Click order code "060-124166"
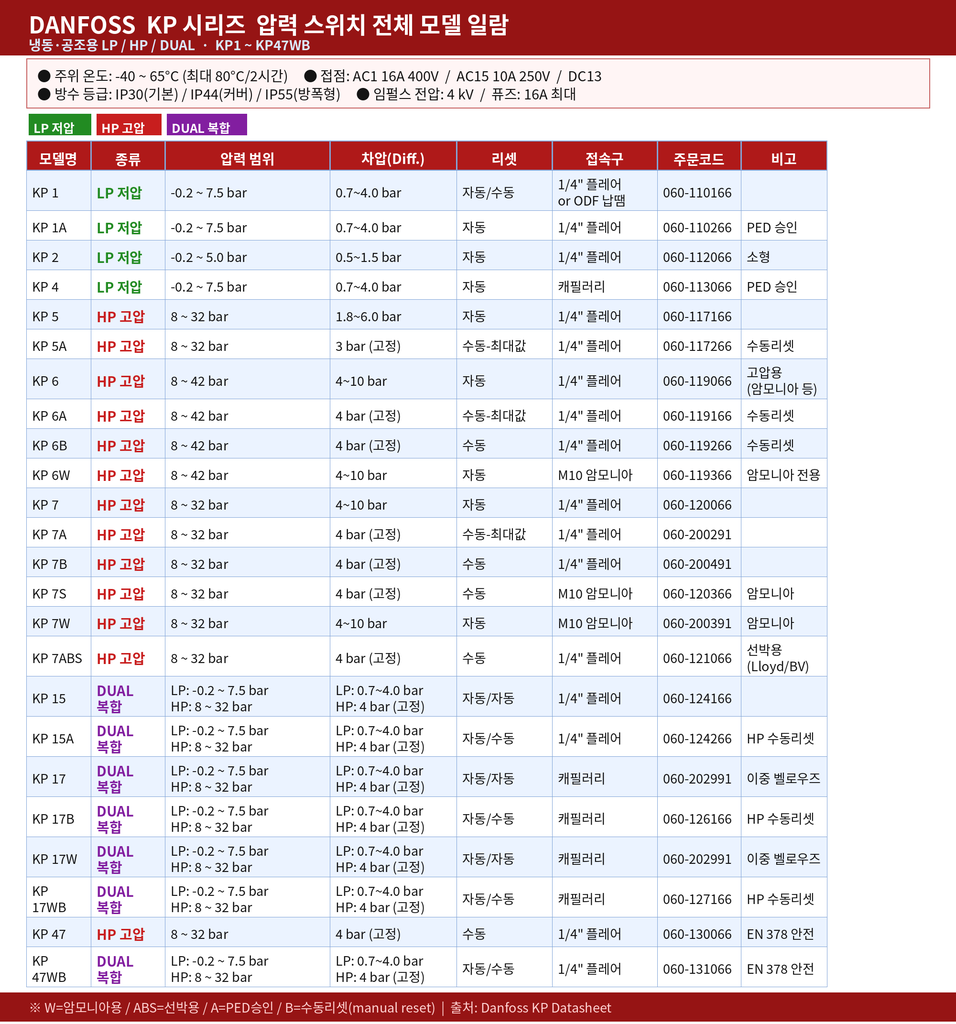Image resolution: width=956 pixels, height=1024 pixels. coord(697,698)
